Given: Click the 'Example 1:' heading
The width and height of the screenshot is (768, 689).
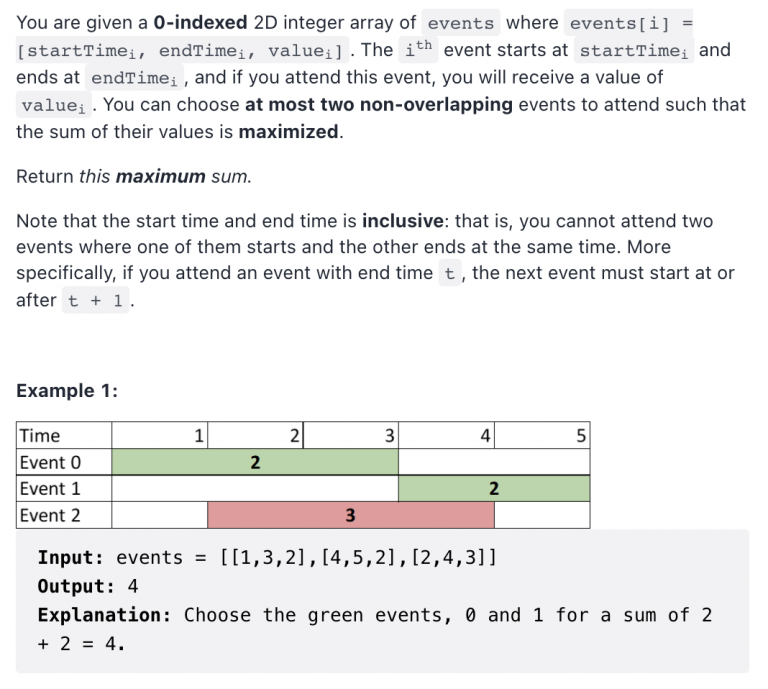Looking at the screenshot, I should pos(67,391).
